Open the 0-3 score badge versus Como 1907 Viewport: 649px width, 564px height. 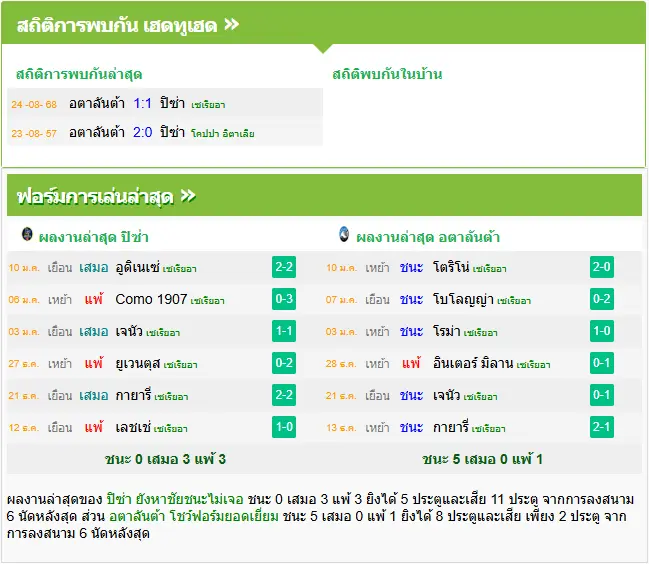point(284,299)
